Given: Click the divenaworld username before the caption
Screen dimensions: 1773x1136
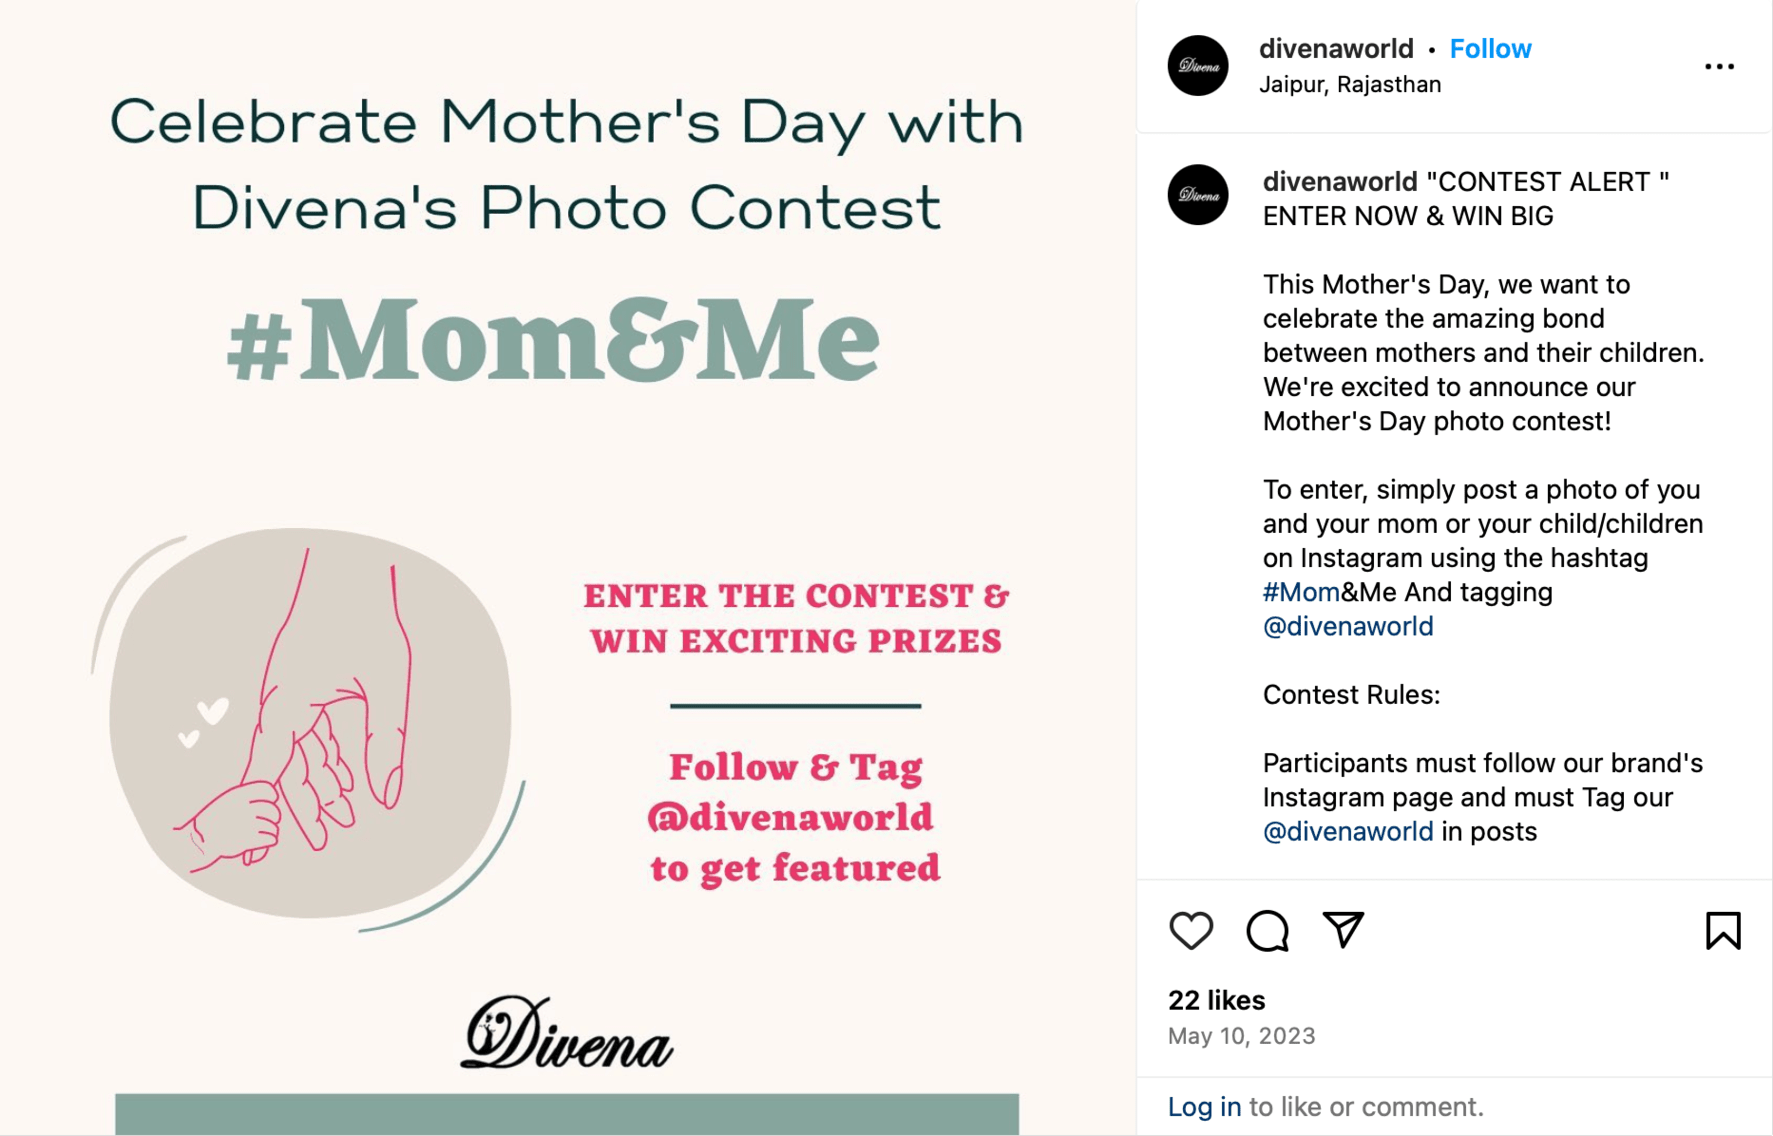Looking at the screenshot, I should click(1336, 181).
